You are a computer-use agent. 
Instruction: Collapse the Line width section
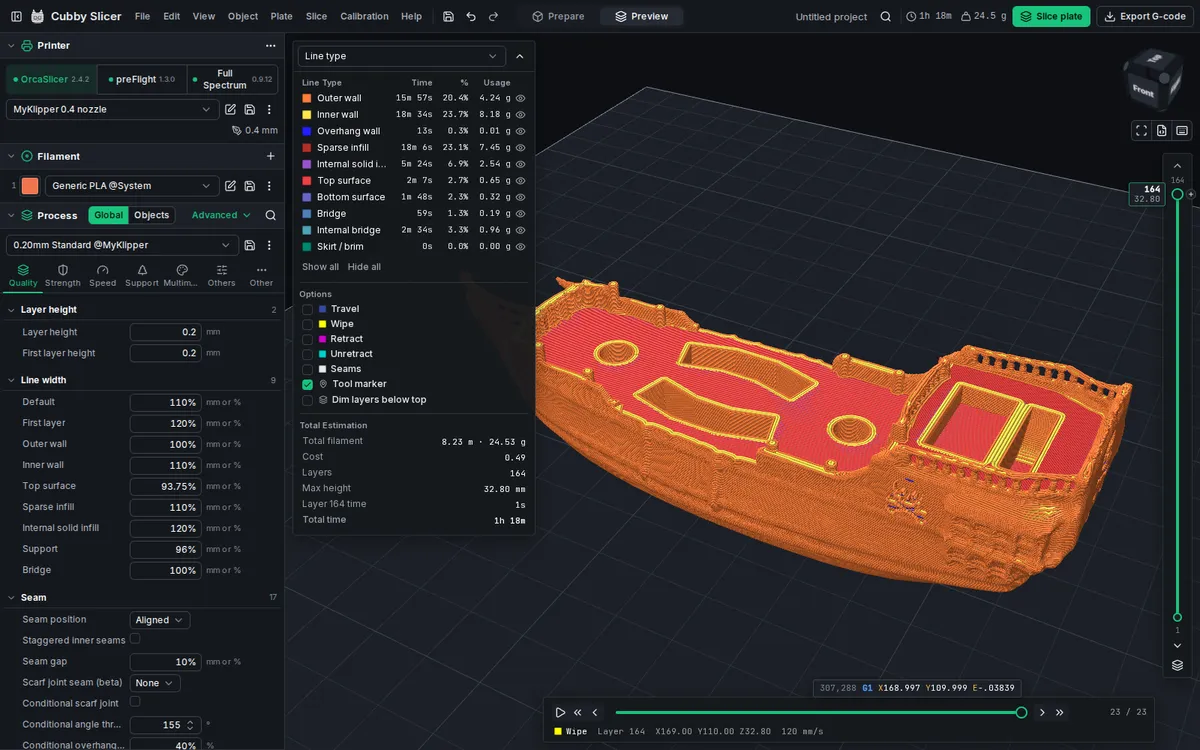point(12,380)
